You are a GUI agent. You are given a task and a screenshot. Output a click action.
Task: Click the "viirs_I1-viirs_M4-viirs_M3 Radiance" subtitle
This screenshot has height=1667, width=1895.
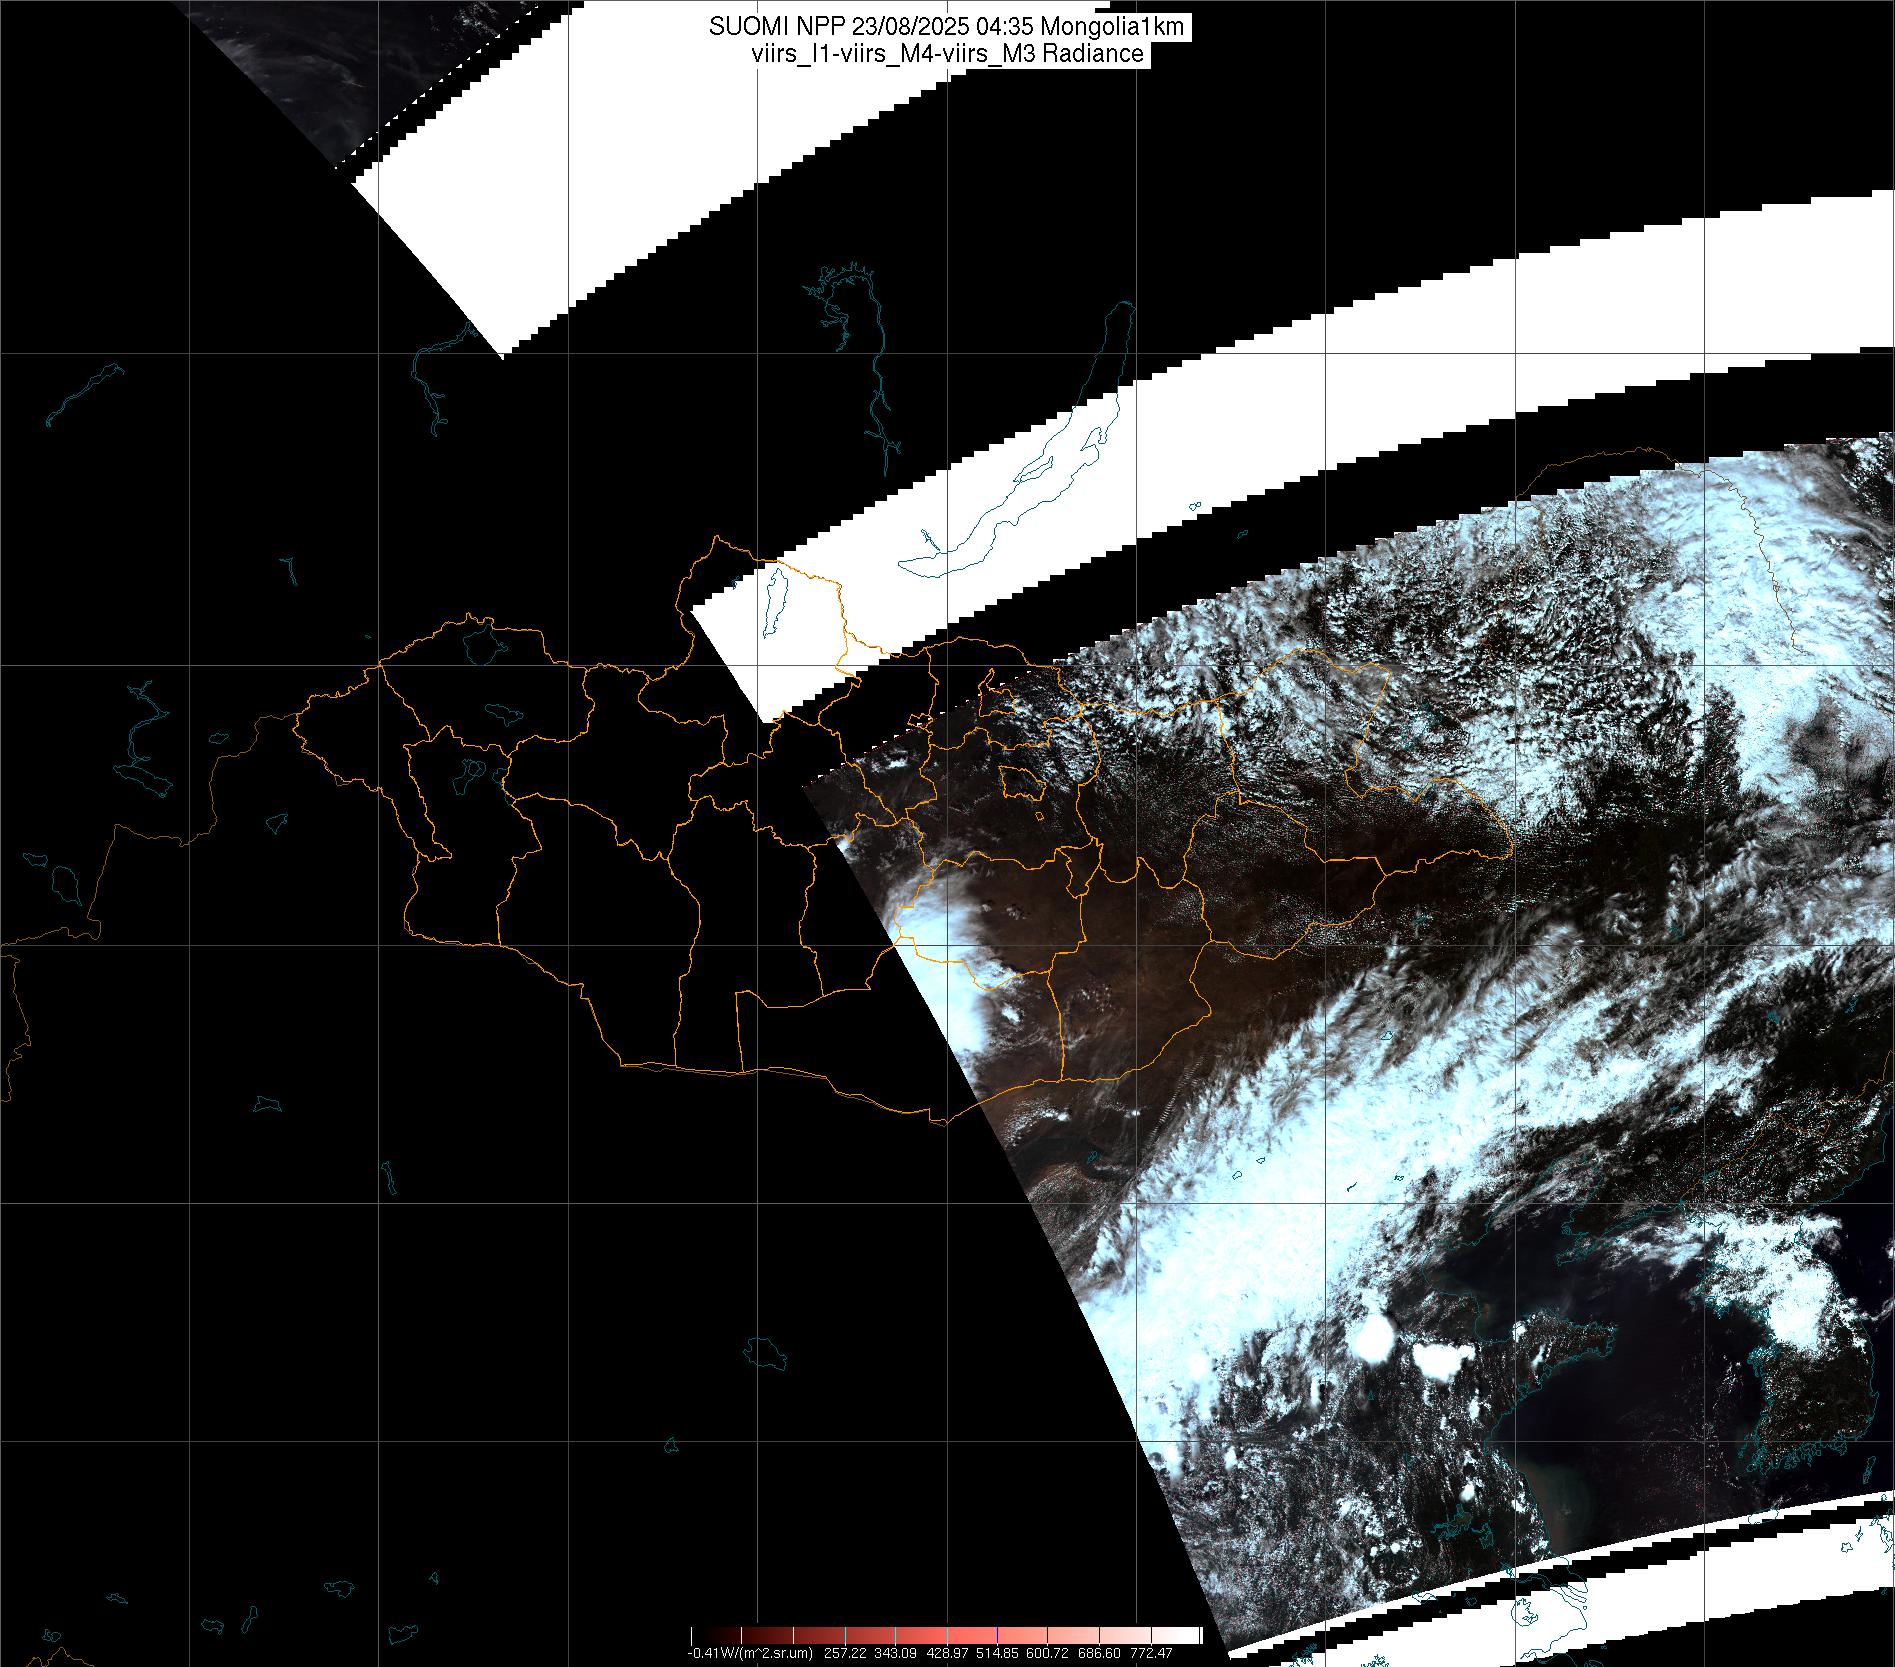(x=947, y=54)
